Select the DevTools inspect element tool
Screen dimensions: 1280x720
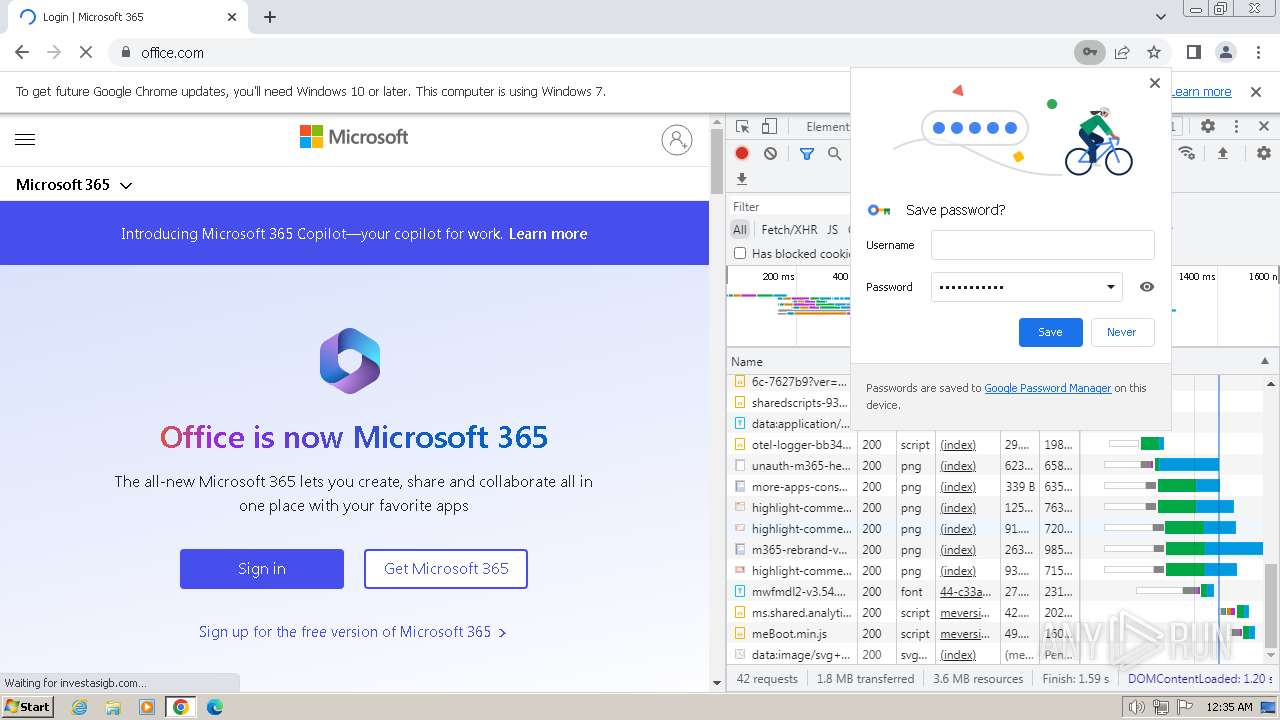pos(742,126)
